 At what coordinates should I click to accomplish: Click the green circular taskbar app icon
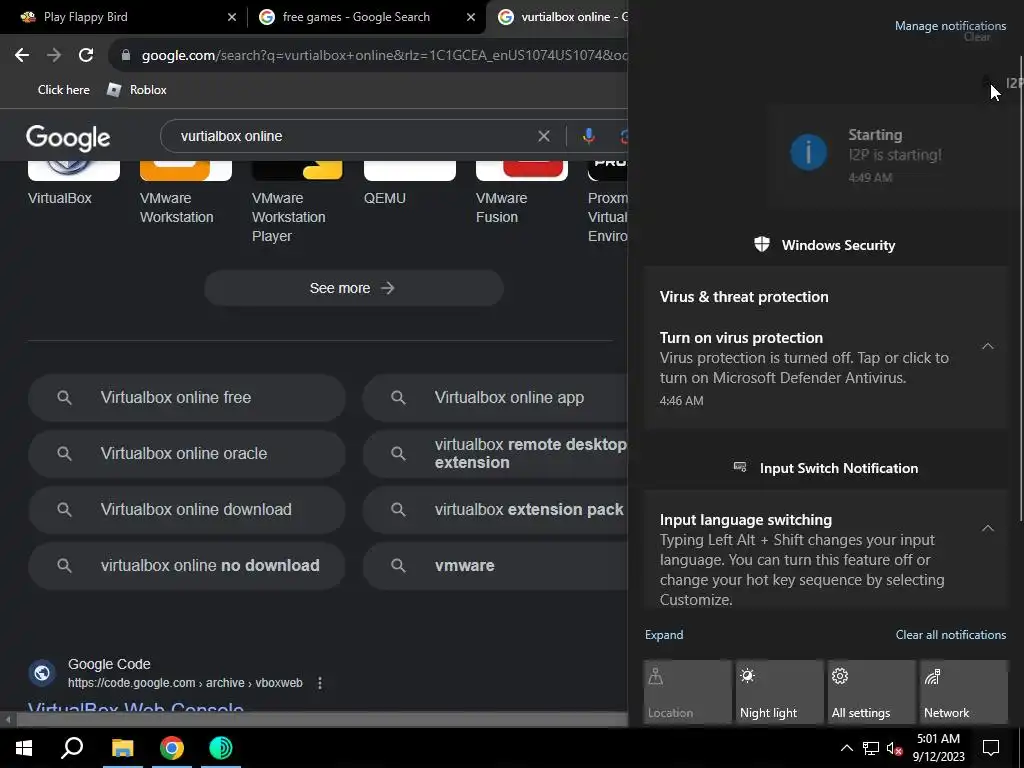coord(221,748)
